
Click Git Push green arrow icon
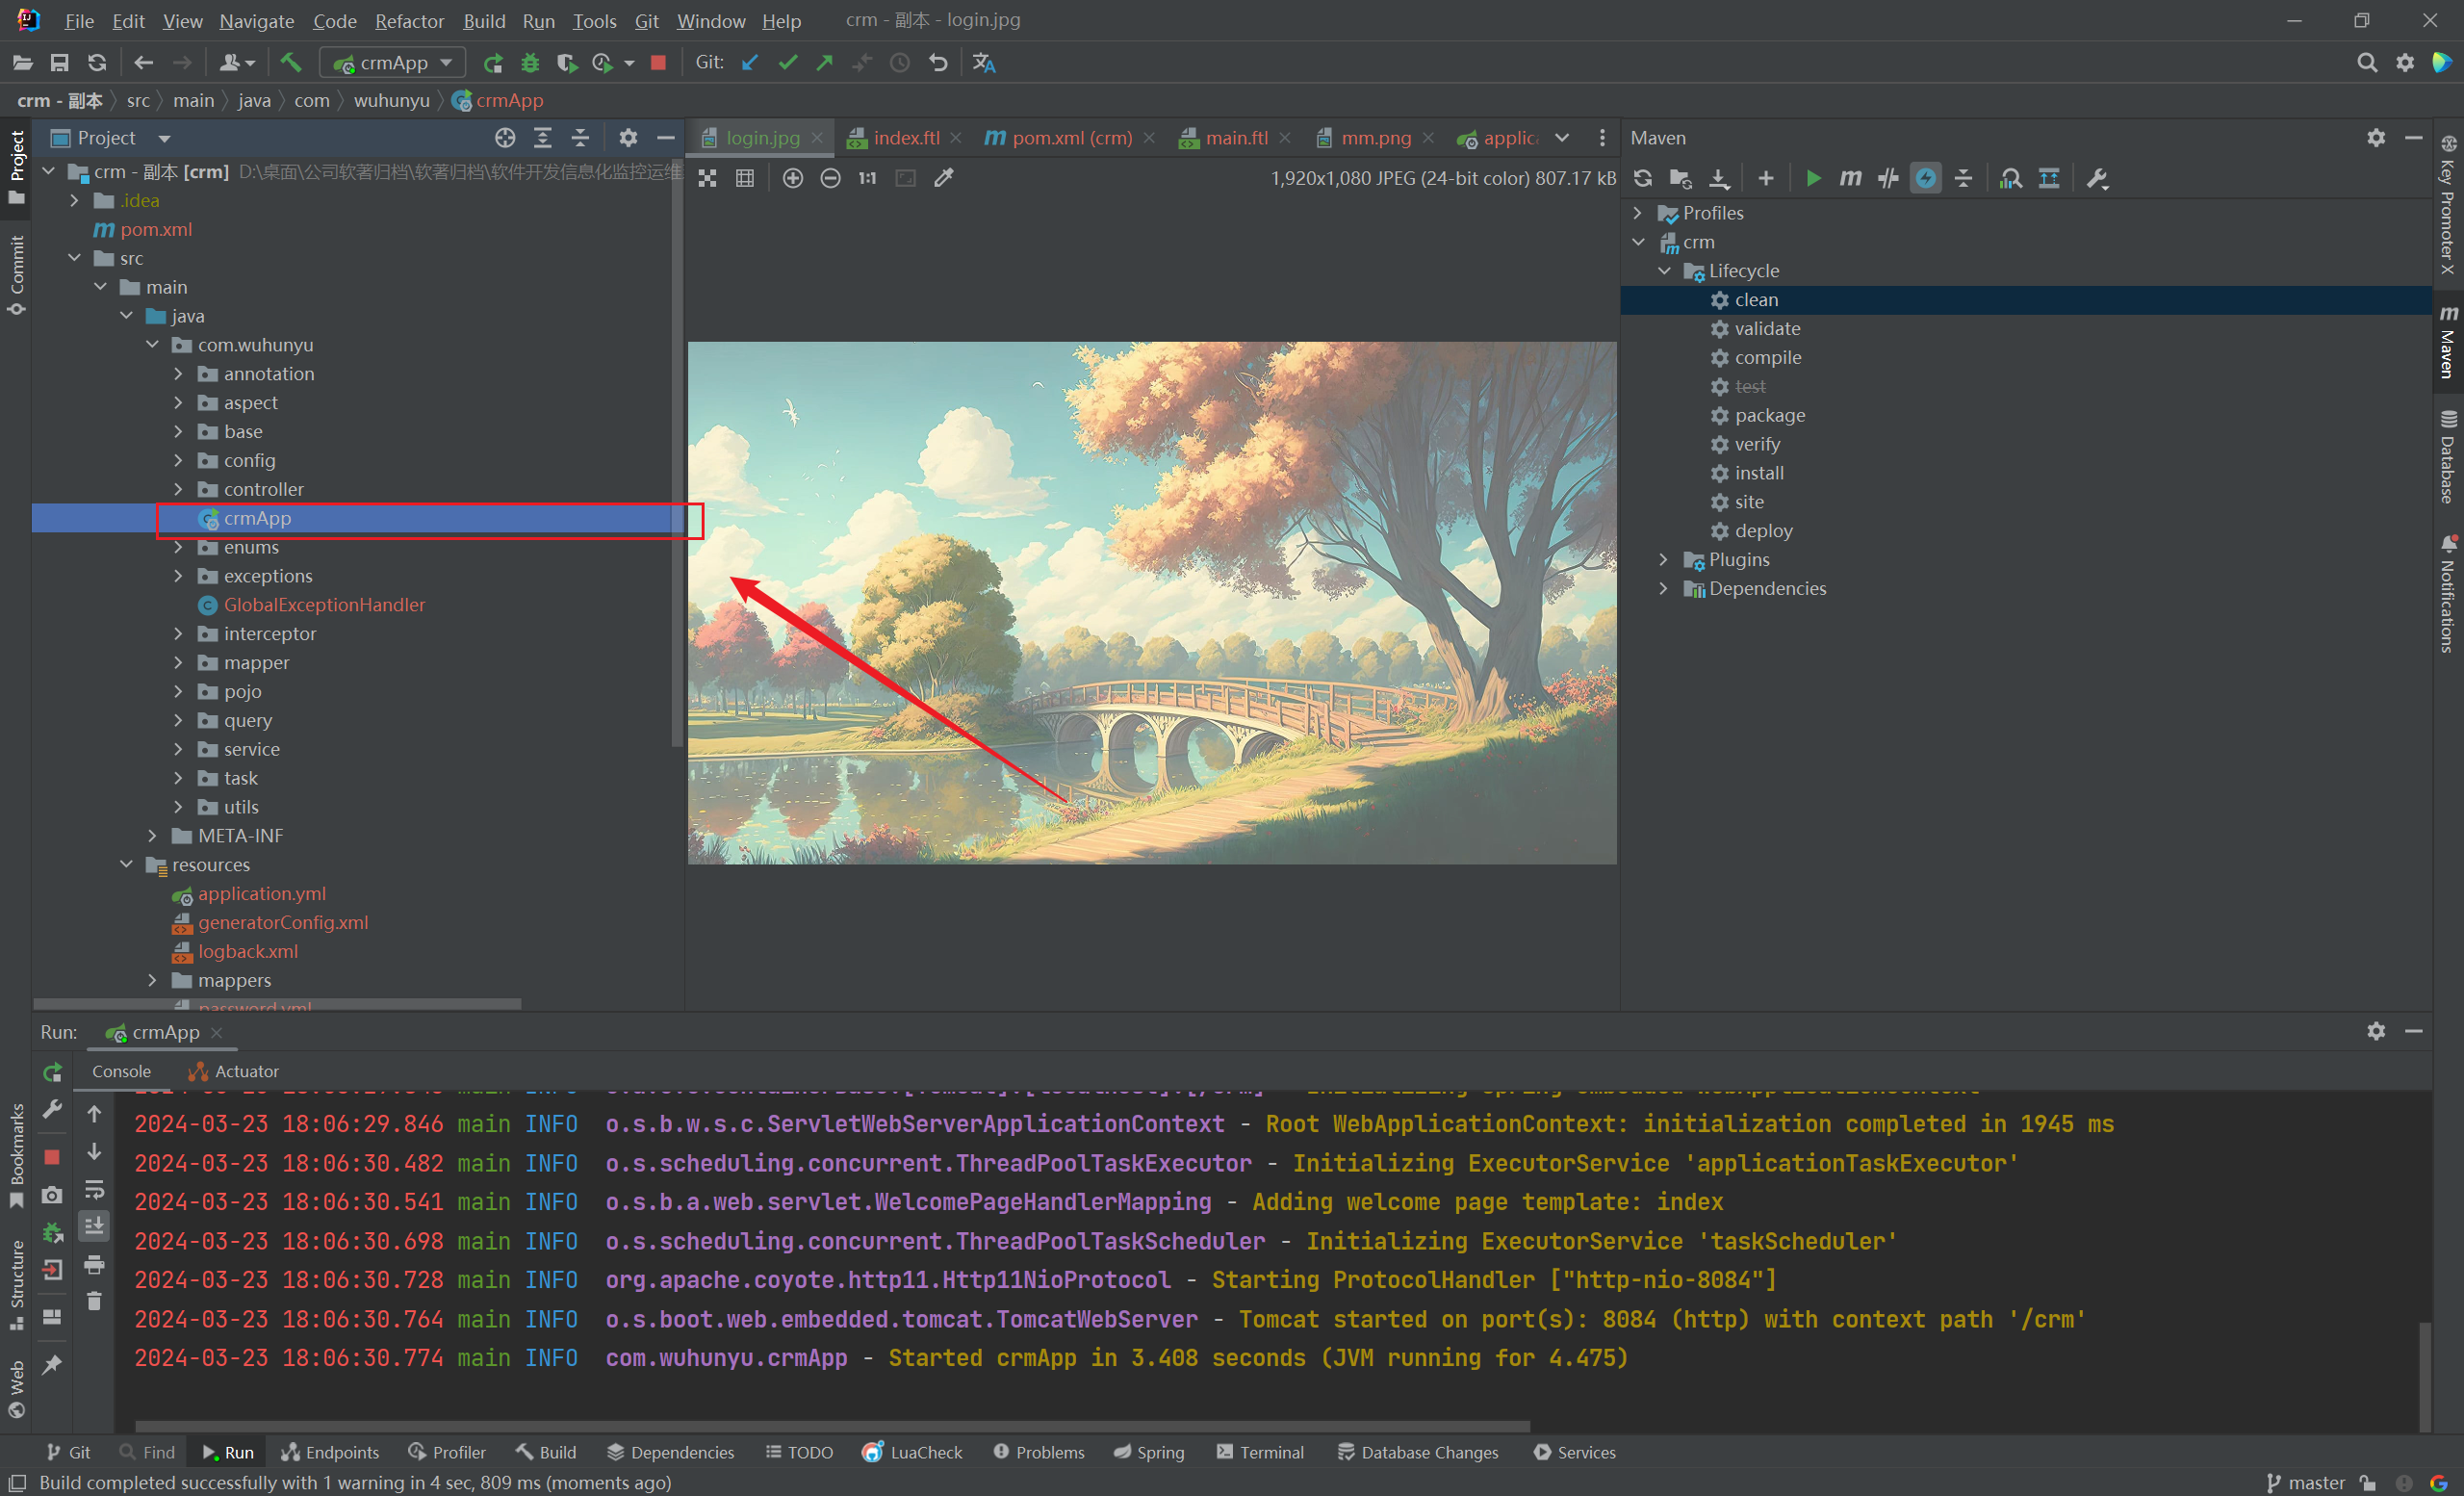[825, 63]
